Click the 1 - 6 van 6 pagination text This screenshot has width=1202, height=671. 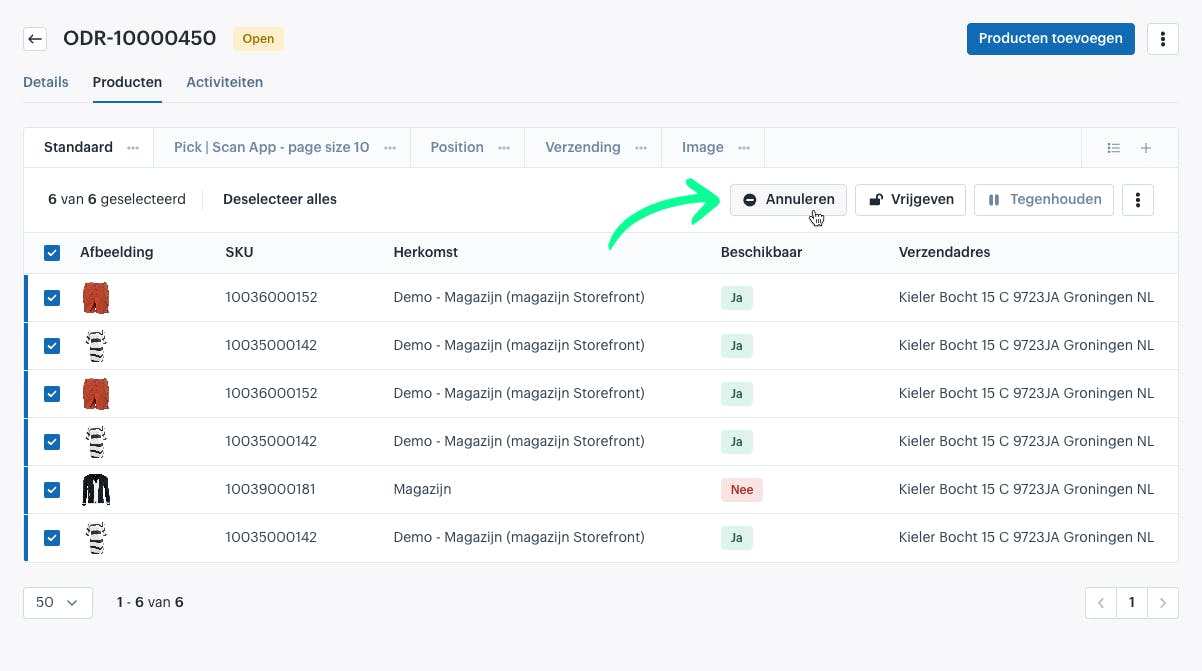point(150,603)
